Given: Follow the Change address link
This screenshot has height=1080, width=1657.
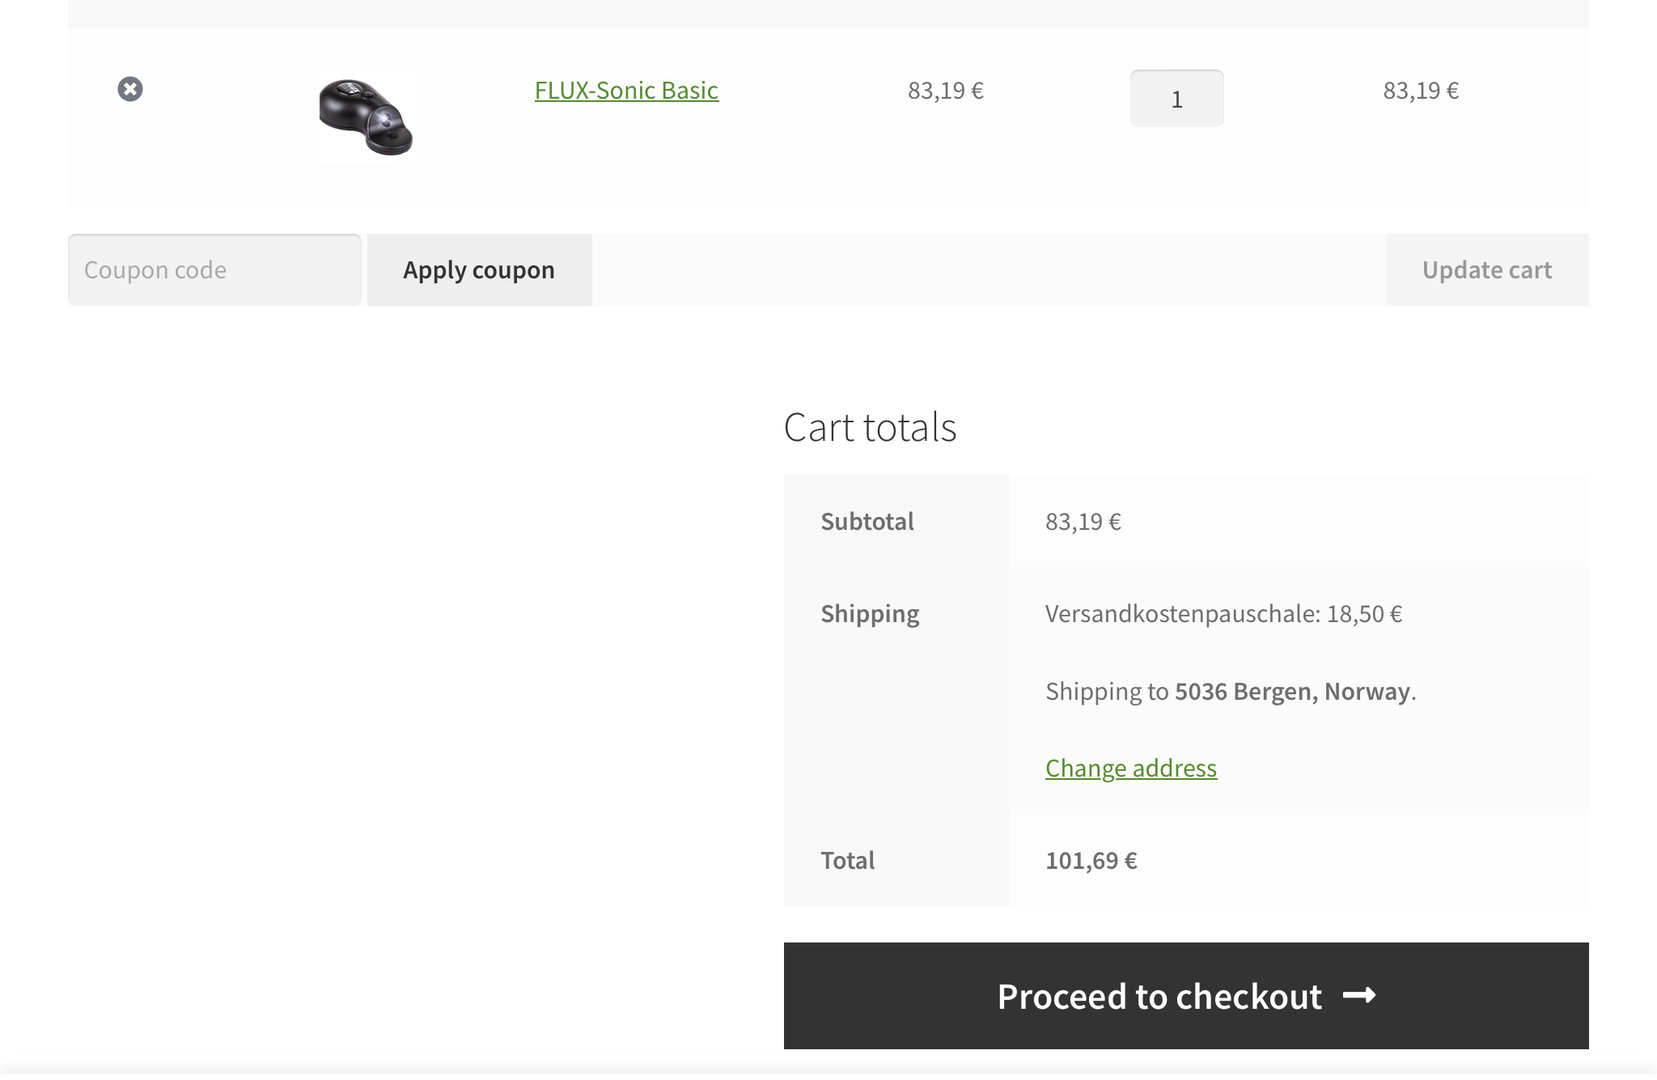Looking at the screenshot, I should pyautogui.click(x=1130, y=768).
